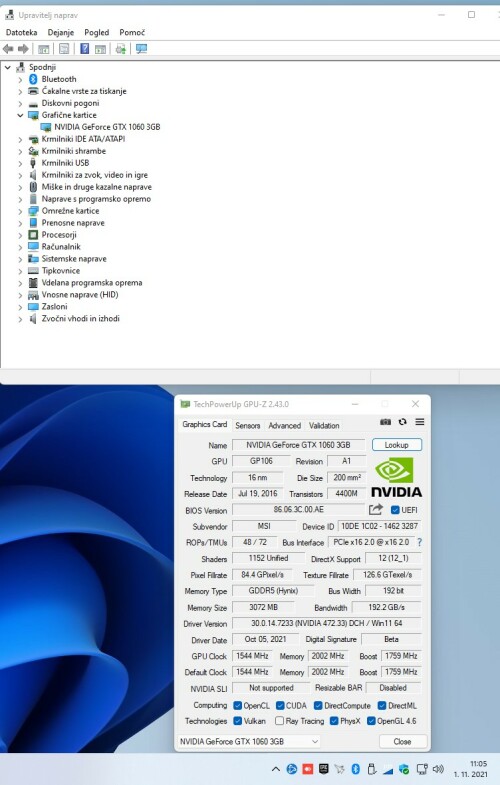Screen dimensions: 500x785
Task: Click the monitor scan icon in toolbar
Action: (142, 49)
